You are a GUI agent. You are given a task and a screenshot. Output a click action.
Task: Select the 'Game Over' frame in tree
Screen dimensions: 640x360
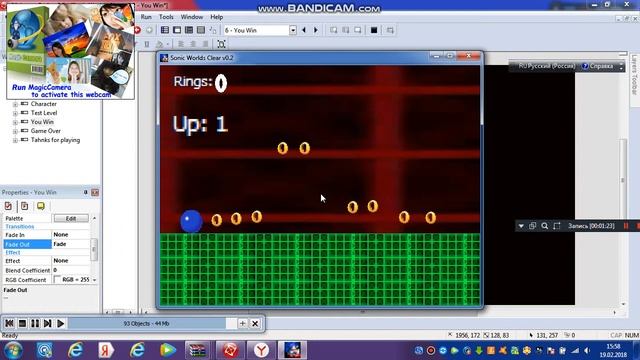click(x=46, y=131)
